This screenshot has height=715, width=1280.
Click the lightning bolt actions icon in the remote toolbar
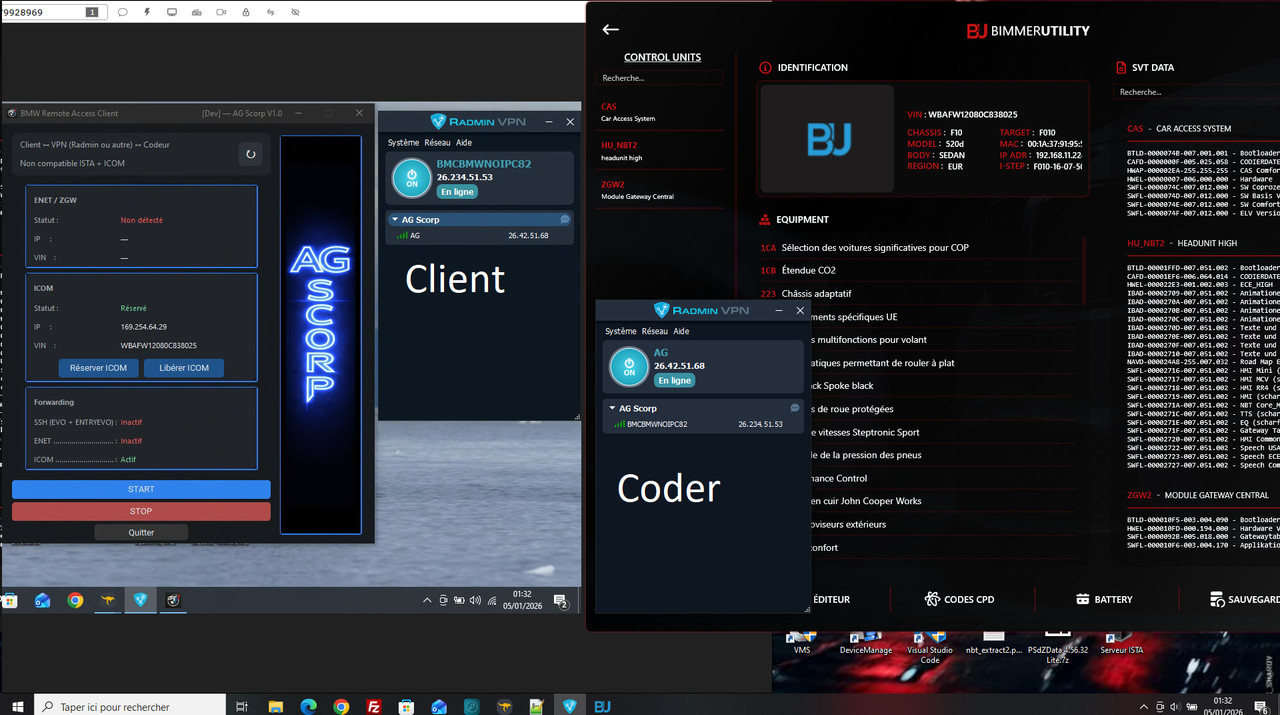147,12
